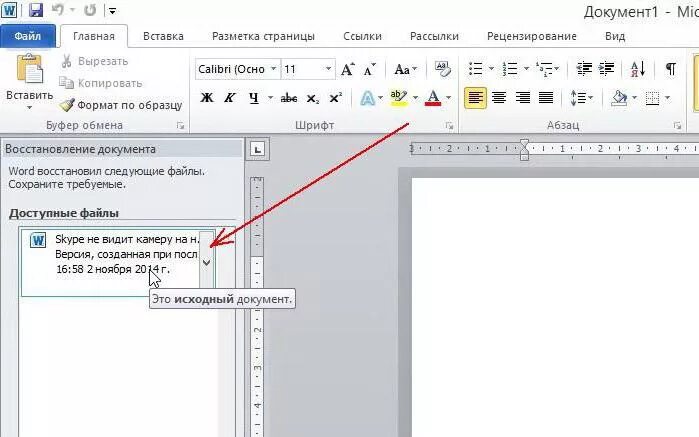Click the Вставить paste icon

29,69
